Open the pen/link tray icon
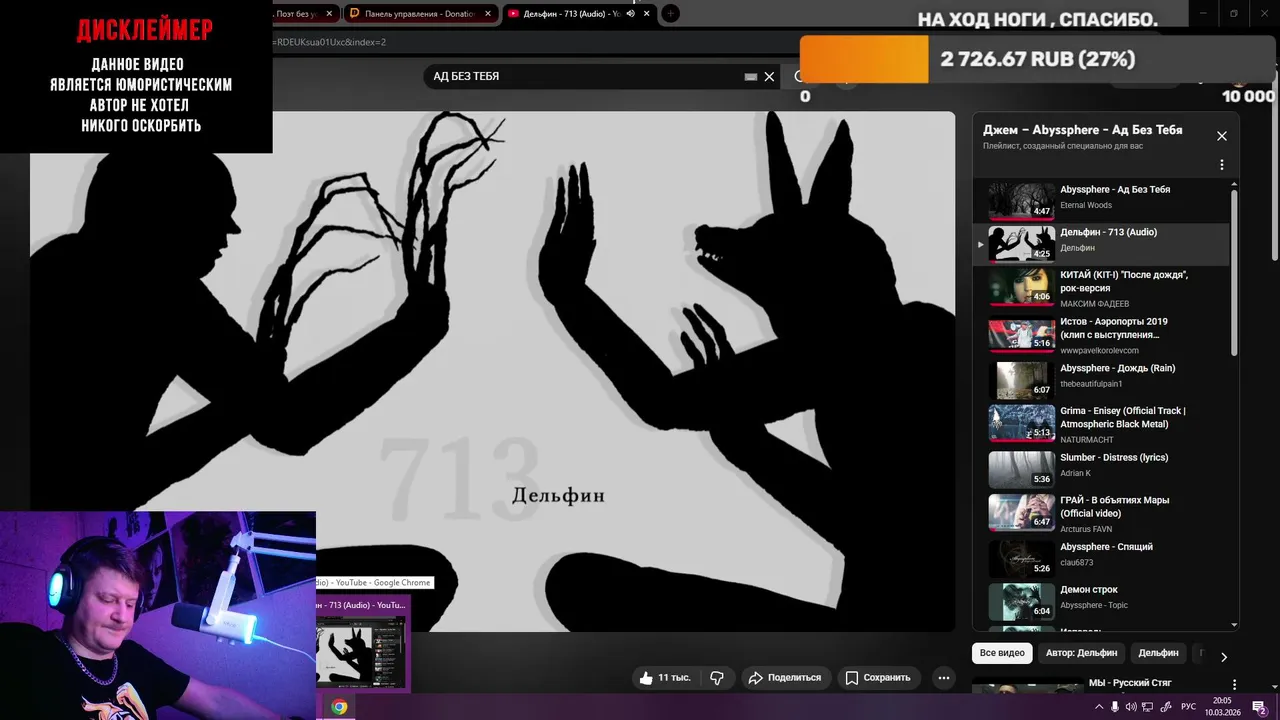Image resolution: width=1280 pixels, height=720 pixels. point(1165,707)
